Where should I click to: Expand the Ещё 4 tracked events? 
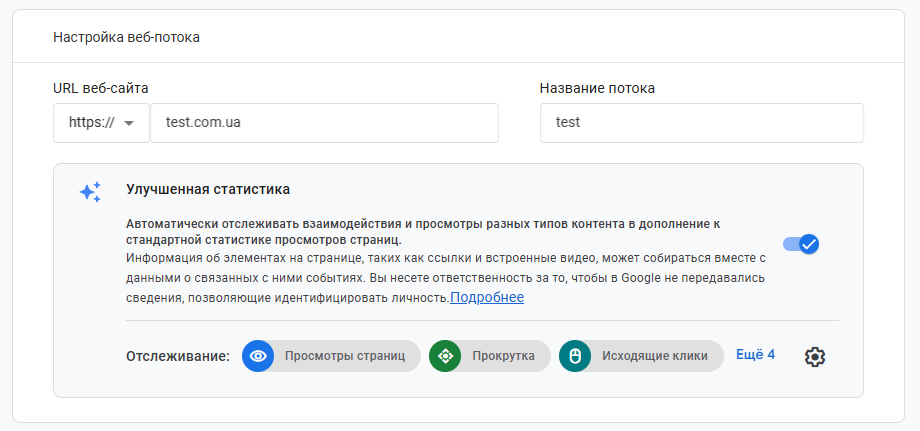pyautogui.click(x=755, y=354)
